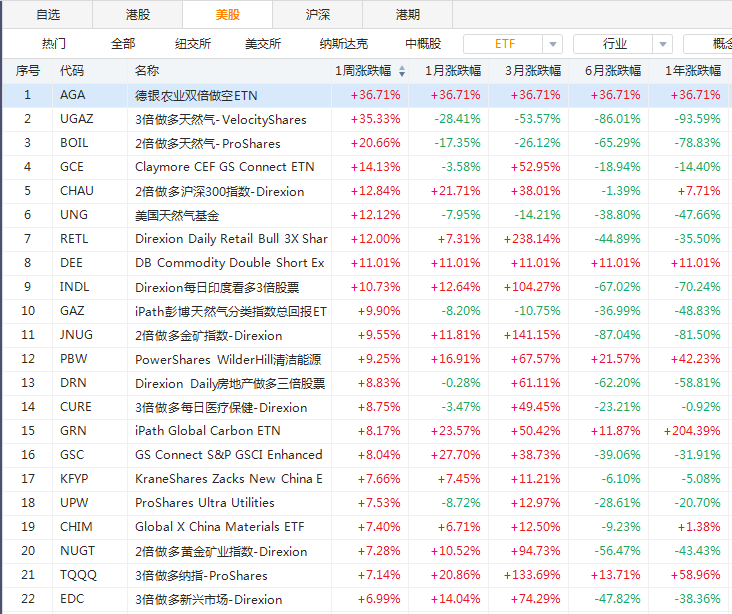Open DB Commodity Double Short name
The image size is (732, 614).
pos(229,263)
